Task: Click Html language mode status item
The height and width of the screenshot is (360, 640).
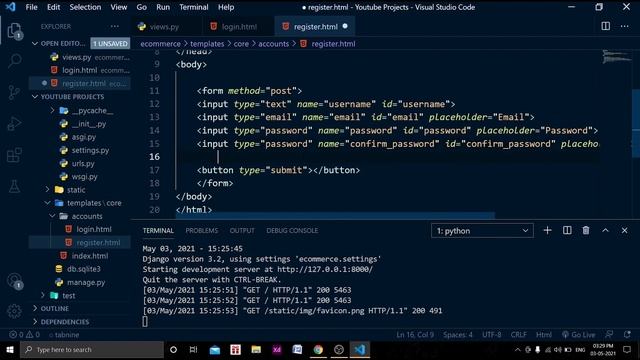Action: click(x=544, y=335)
